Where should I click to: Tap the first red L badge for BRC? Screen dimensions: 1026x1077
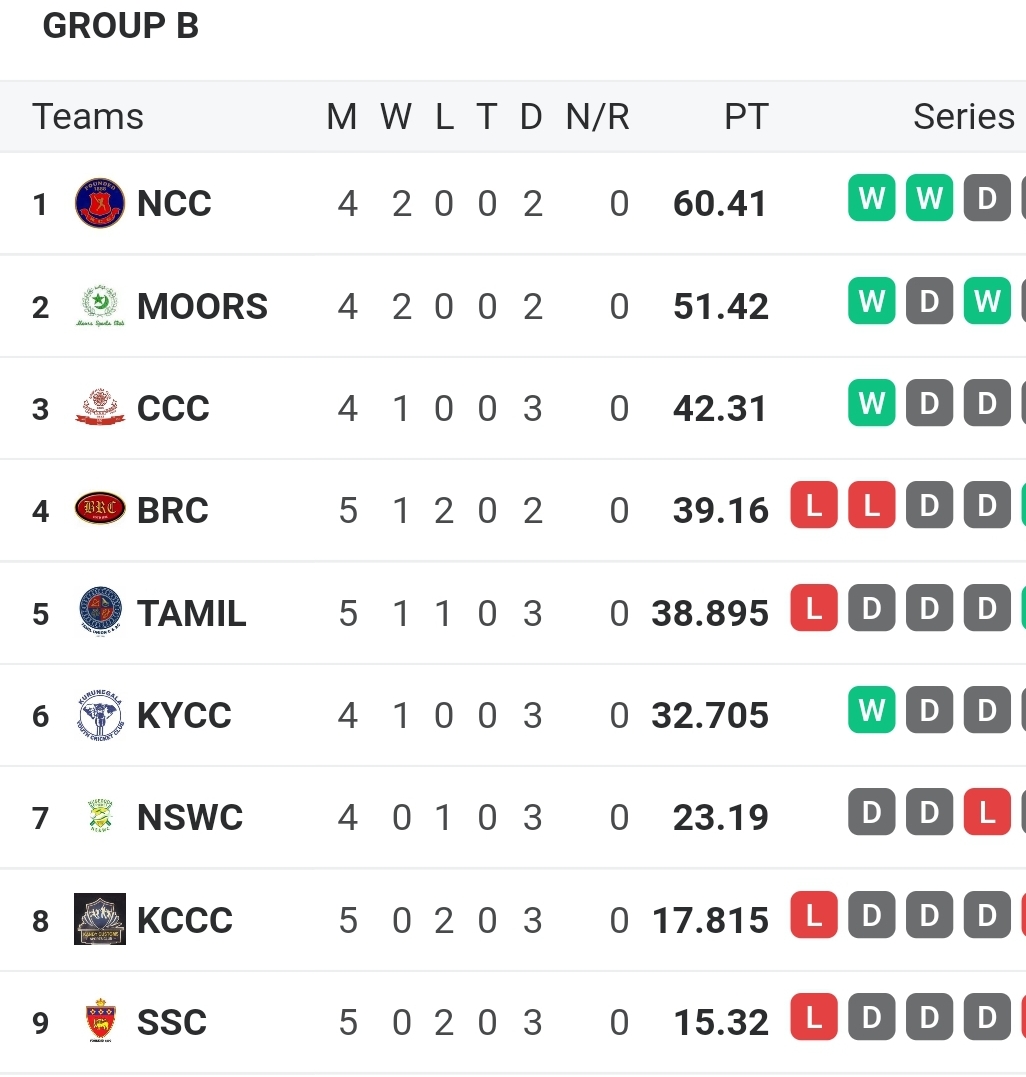coord(814,505)
